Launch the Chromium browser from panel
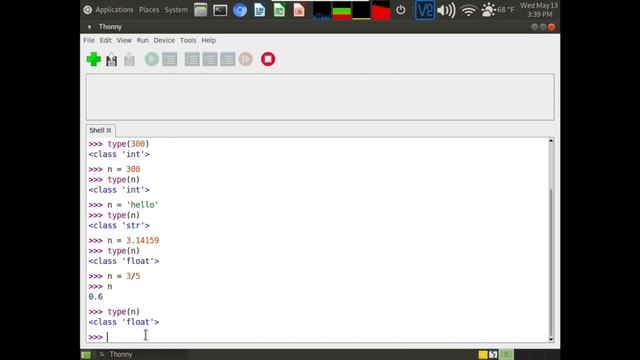 240,10
